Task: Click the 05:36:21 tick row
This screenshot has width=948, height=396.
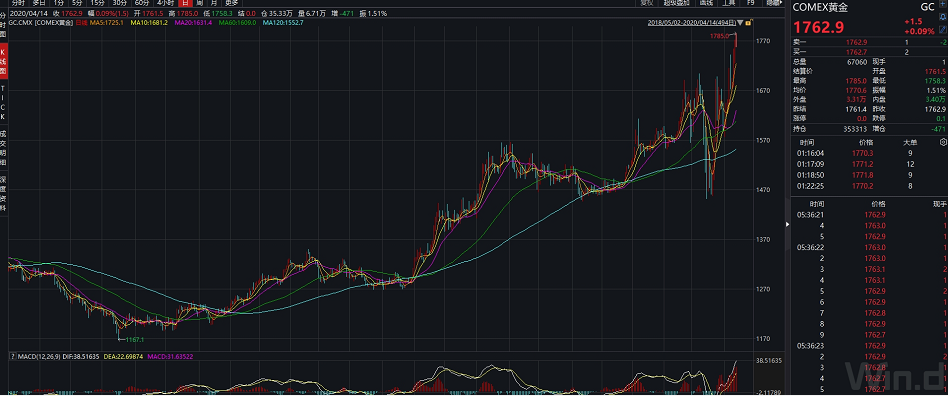Action: 869,215
